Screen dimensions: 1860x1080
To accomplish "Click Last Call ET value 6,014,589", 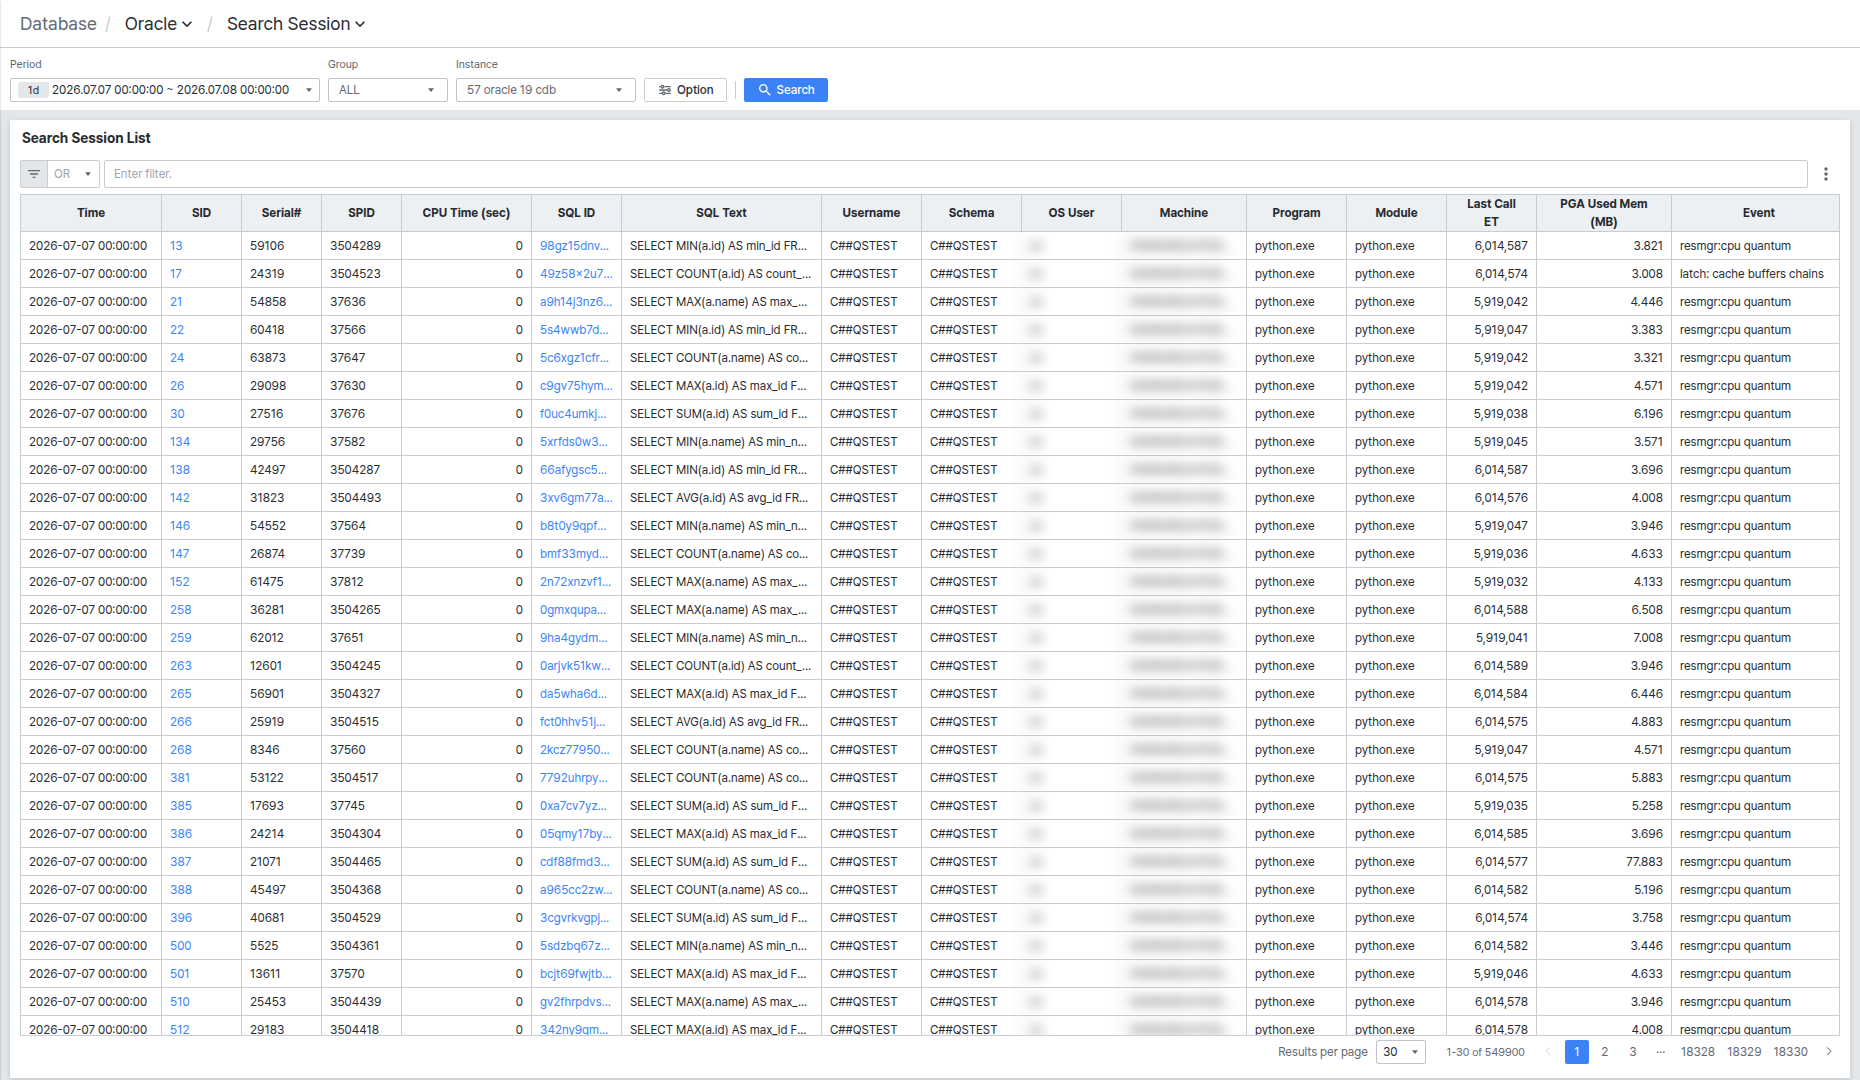I will coord(1501,666).
